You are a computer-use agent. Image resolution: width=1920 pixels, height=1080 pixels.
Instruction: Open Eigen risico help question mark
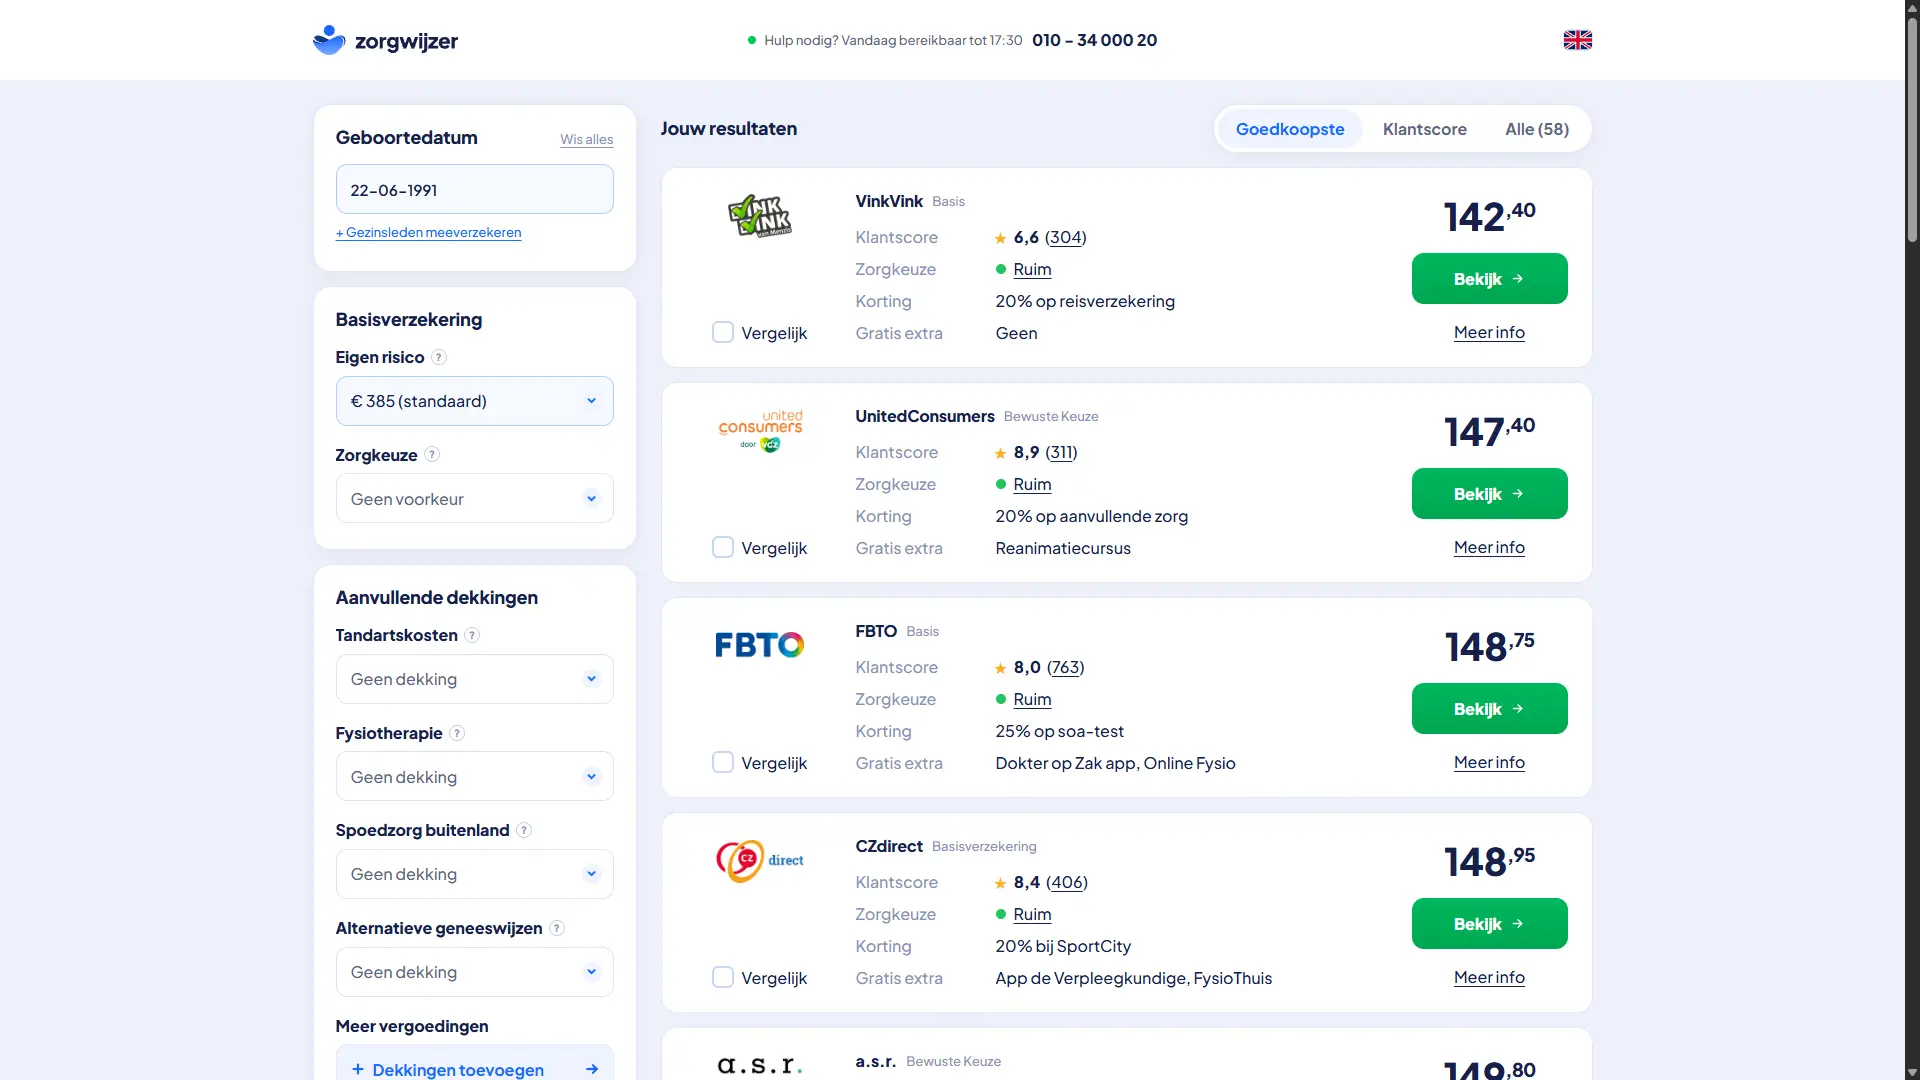coord(439,357)
